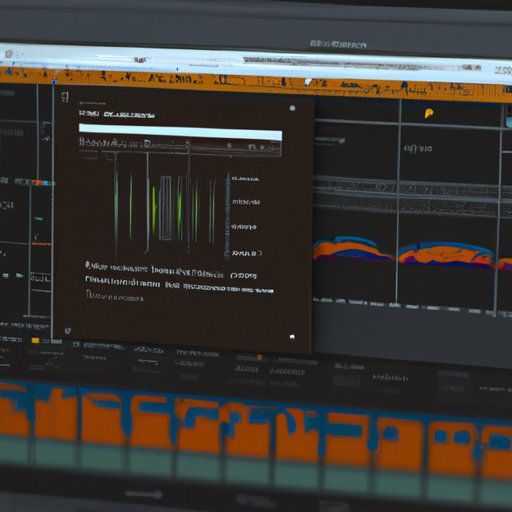Click the small white icon at dialog's bottom-right corner
The height and width of the screenshot is (512, 512).
292,337
